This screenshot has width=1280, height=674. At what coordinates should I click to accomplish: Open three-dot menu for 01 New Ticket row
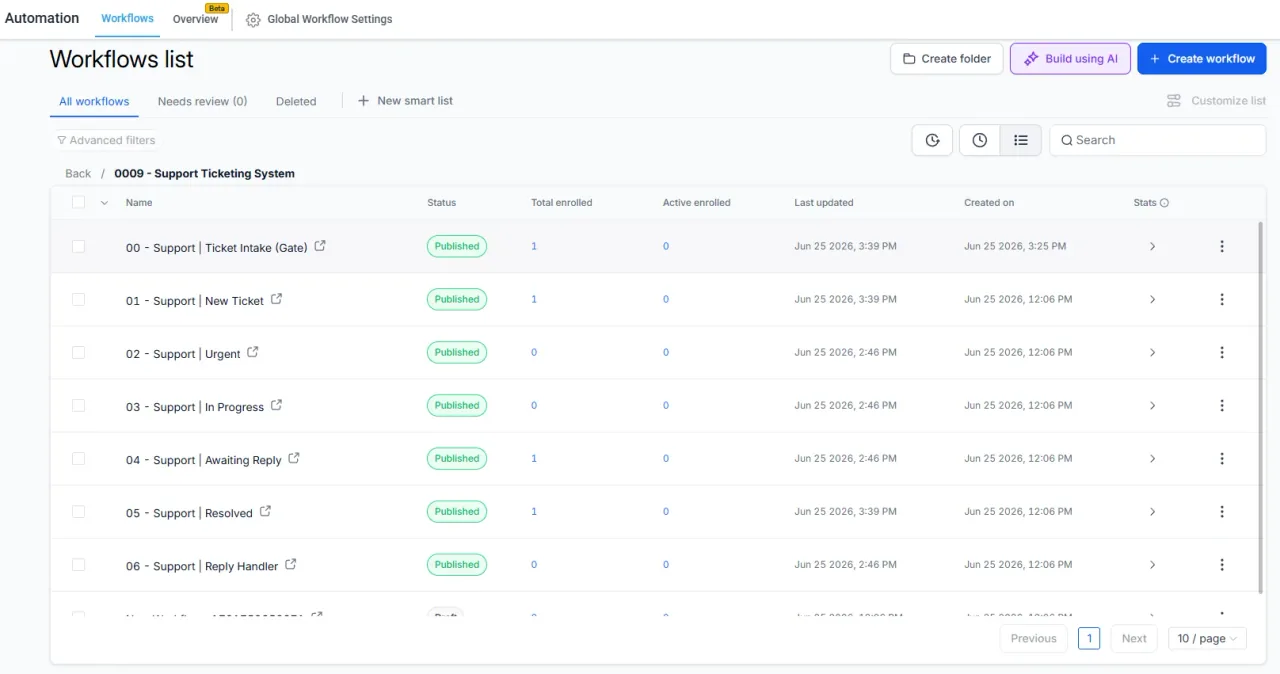pos(1222,299)
